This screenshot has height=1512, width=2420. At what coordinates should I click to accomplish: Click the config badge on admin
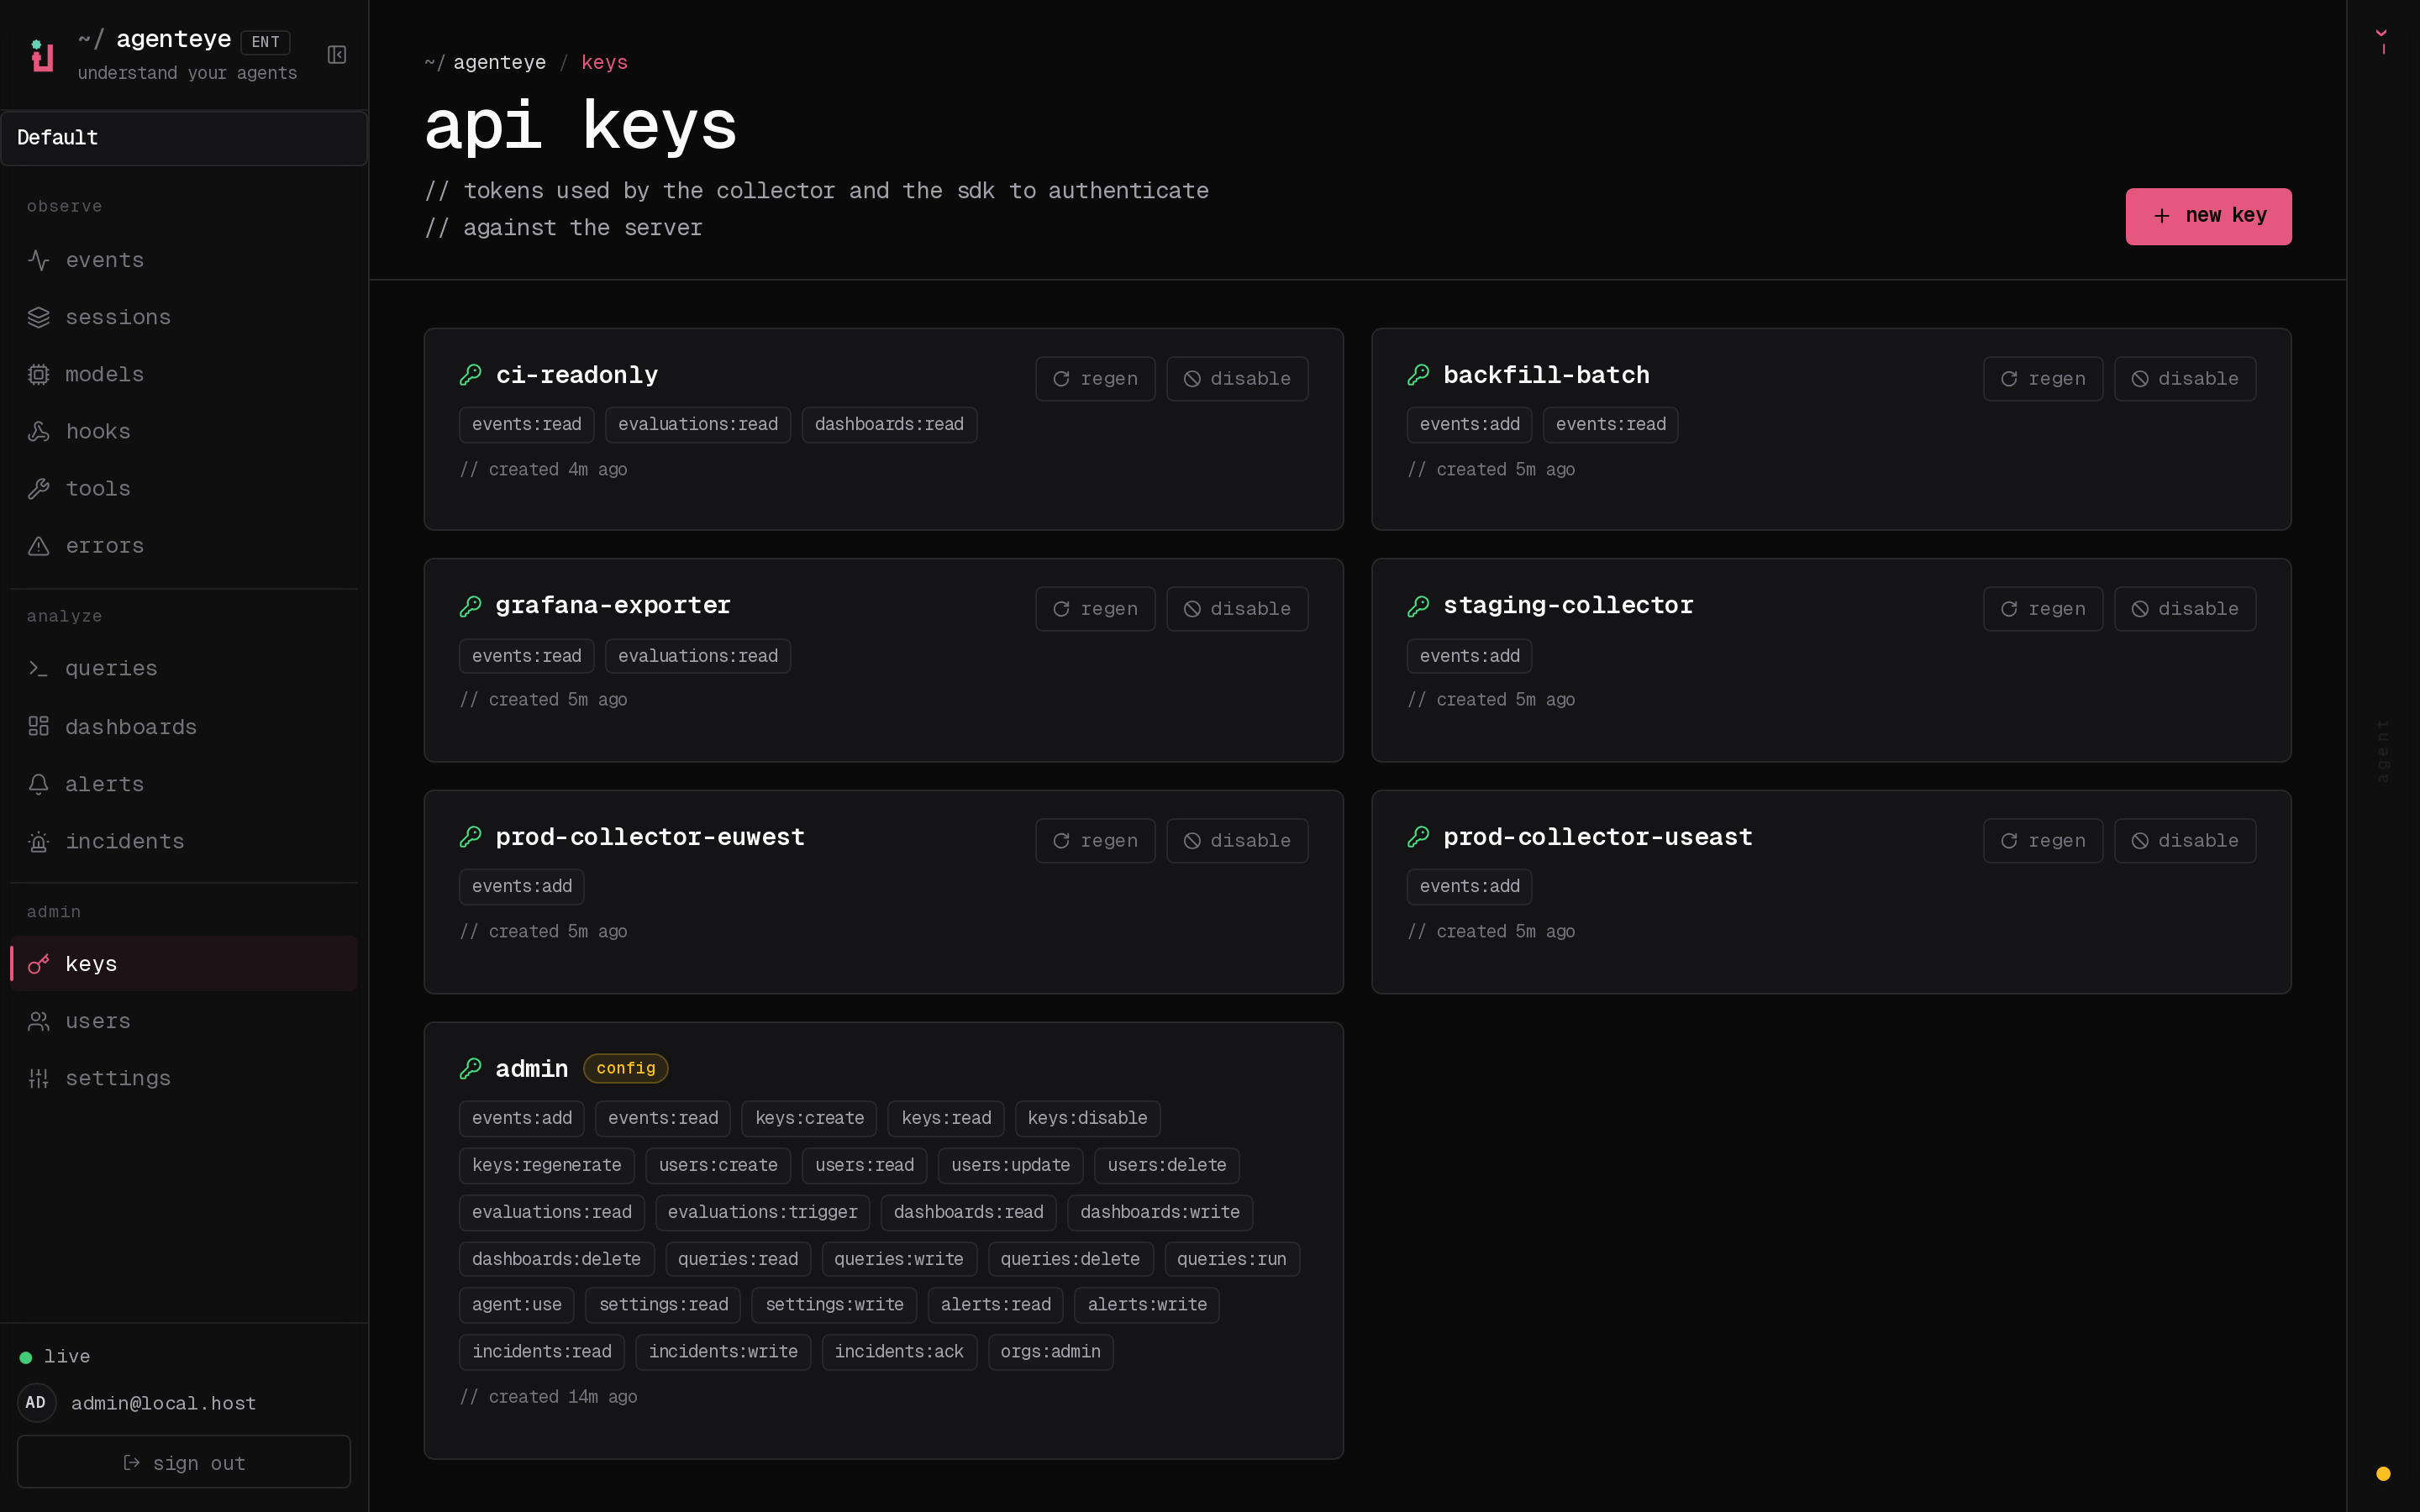(x=625, y=1069)
